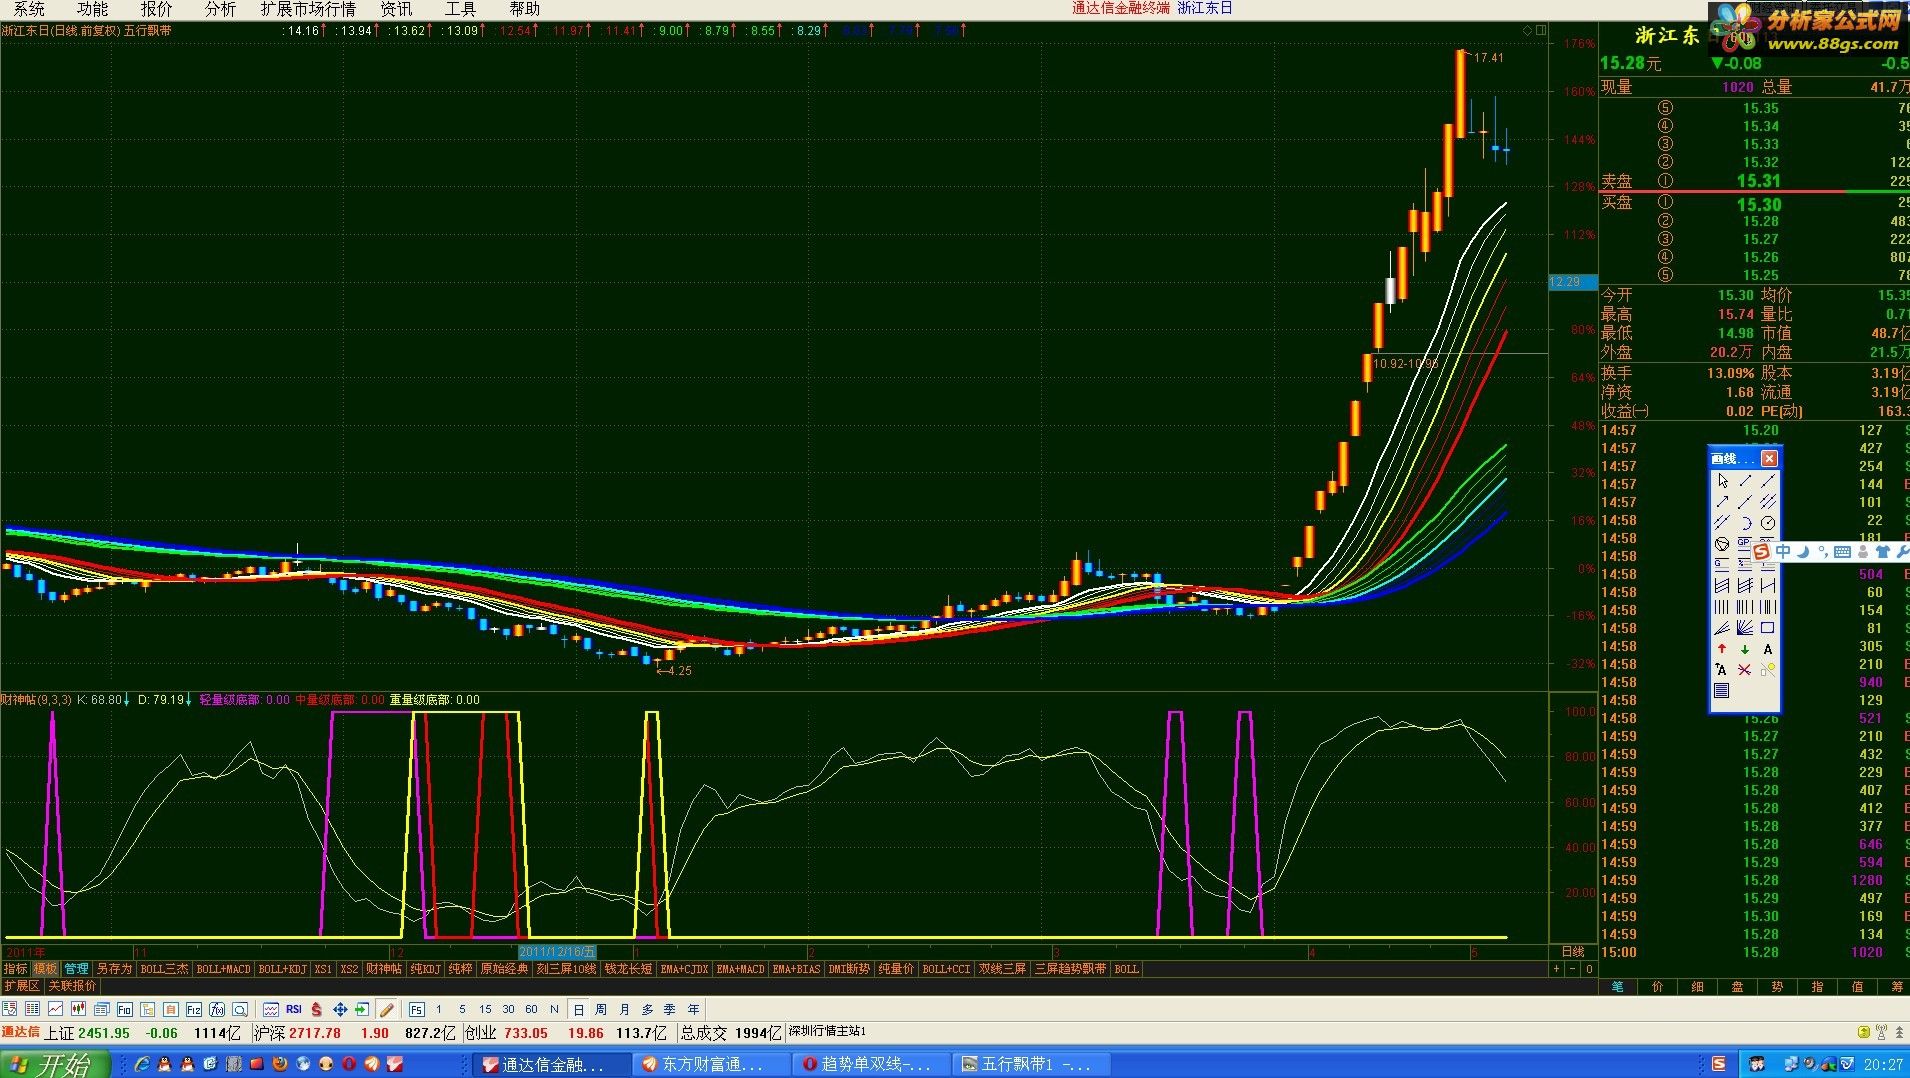This screenshot has width=1910, height=1078.
Task: Select the Gann fan lines tool
Action: [x=1745, y=628]
